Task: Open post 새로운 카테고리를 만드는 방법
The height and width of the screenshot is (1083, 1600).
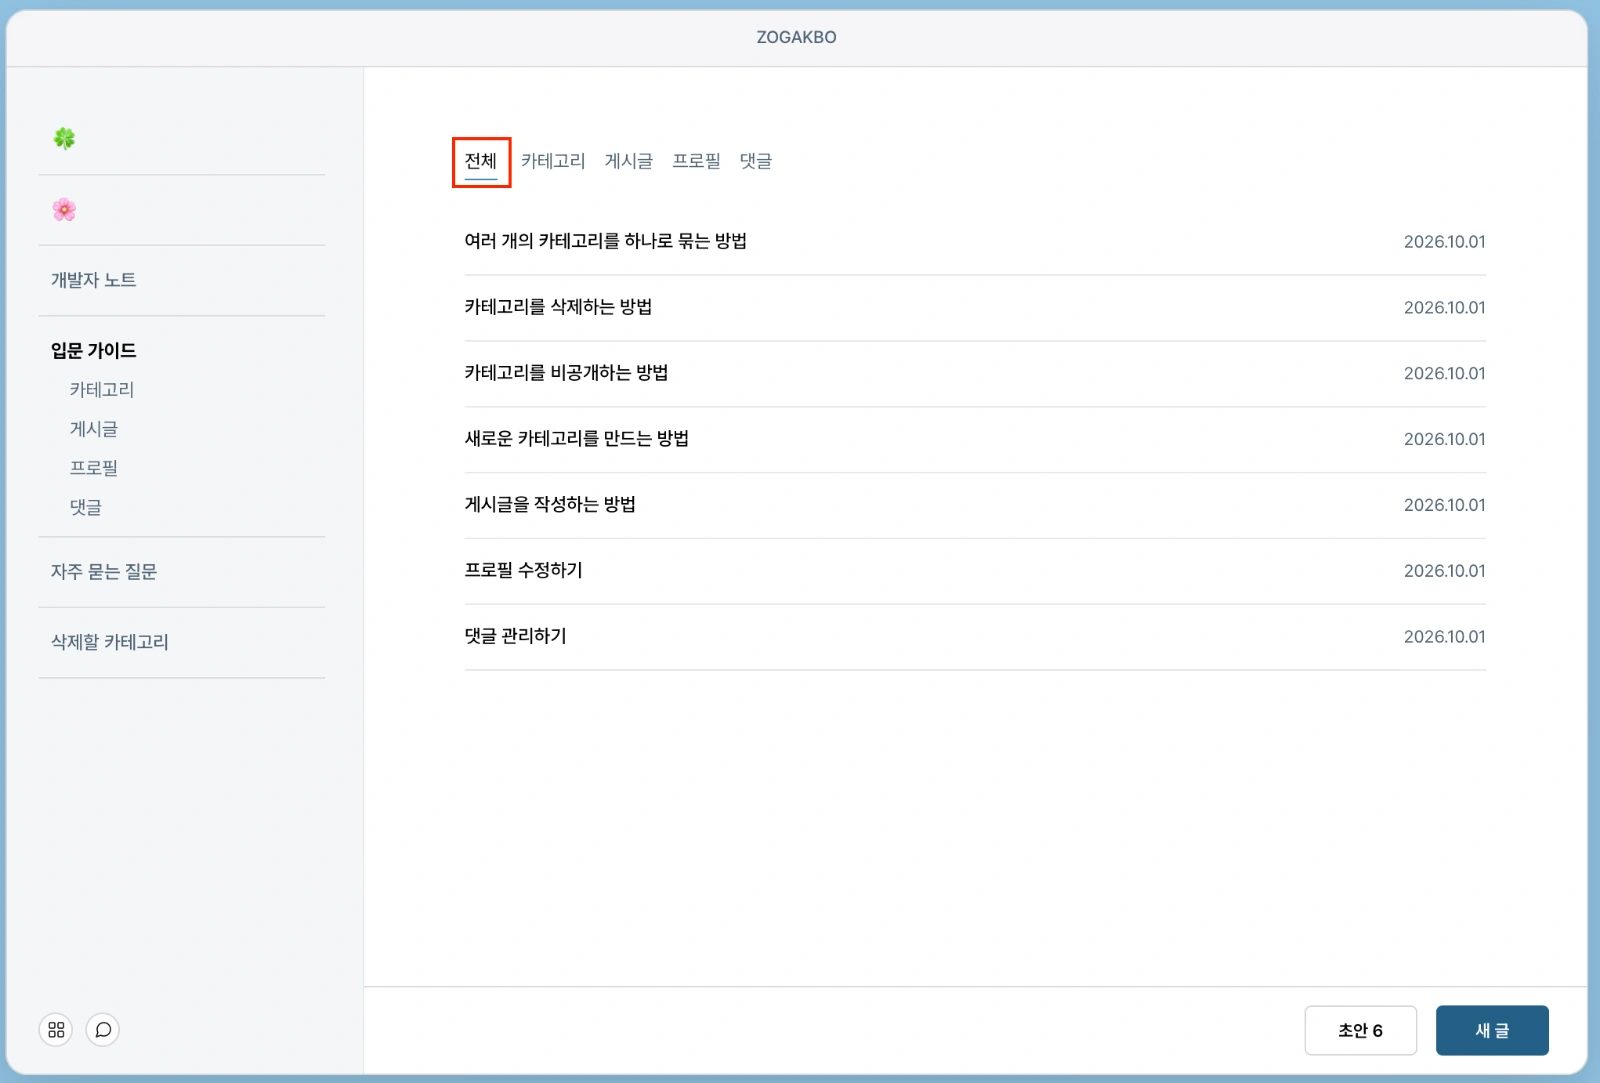Action: point(975,439)
